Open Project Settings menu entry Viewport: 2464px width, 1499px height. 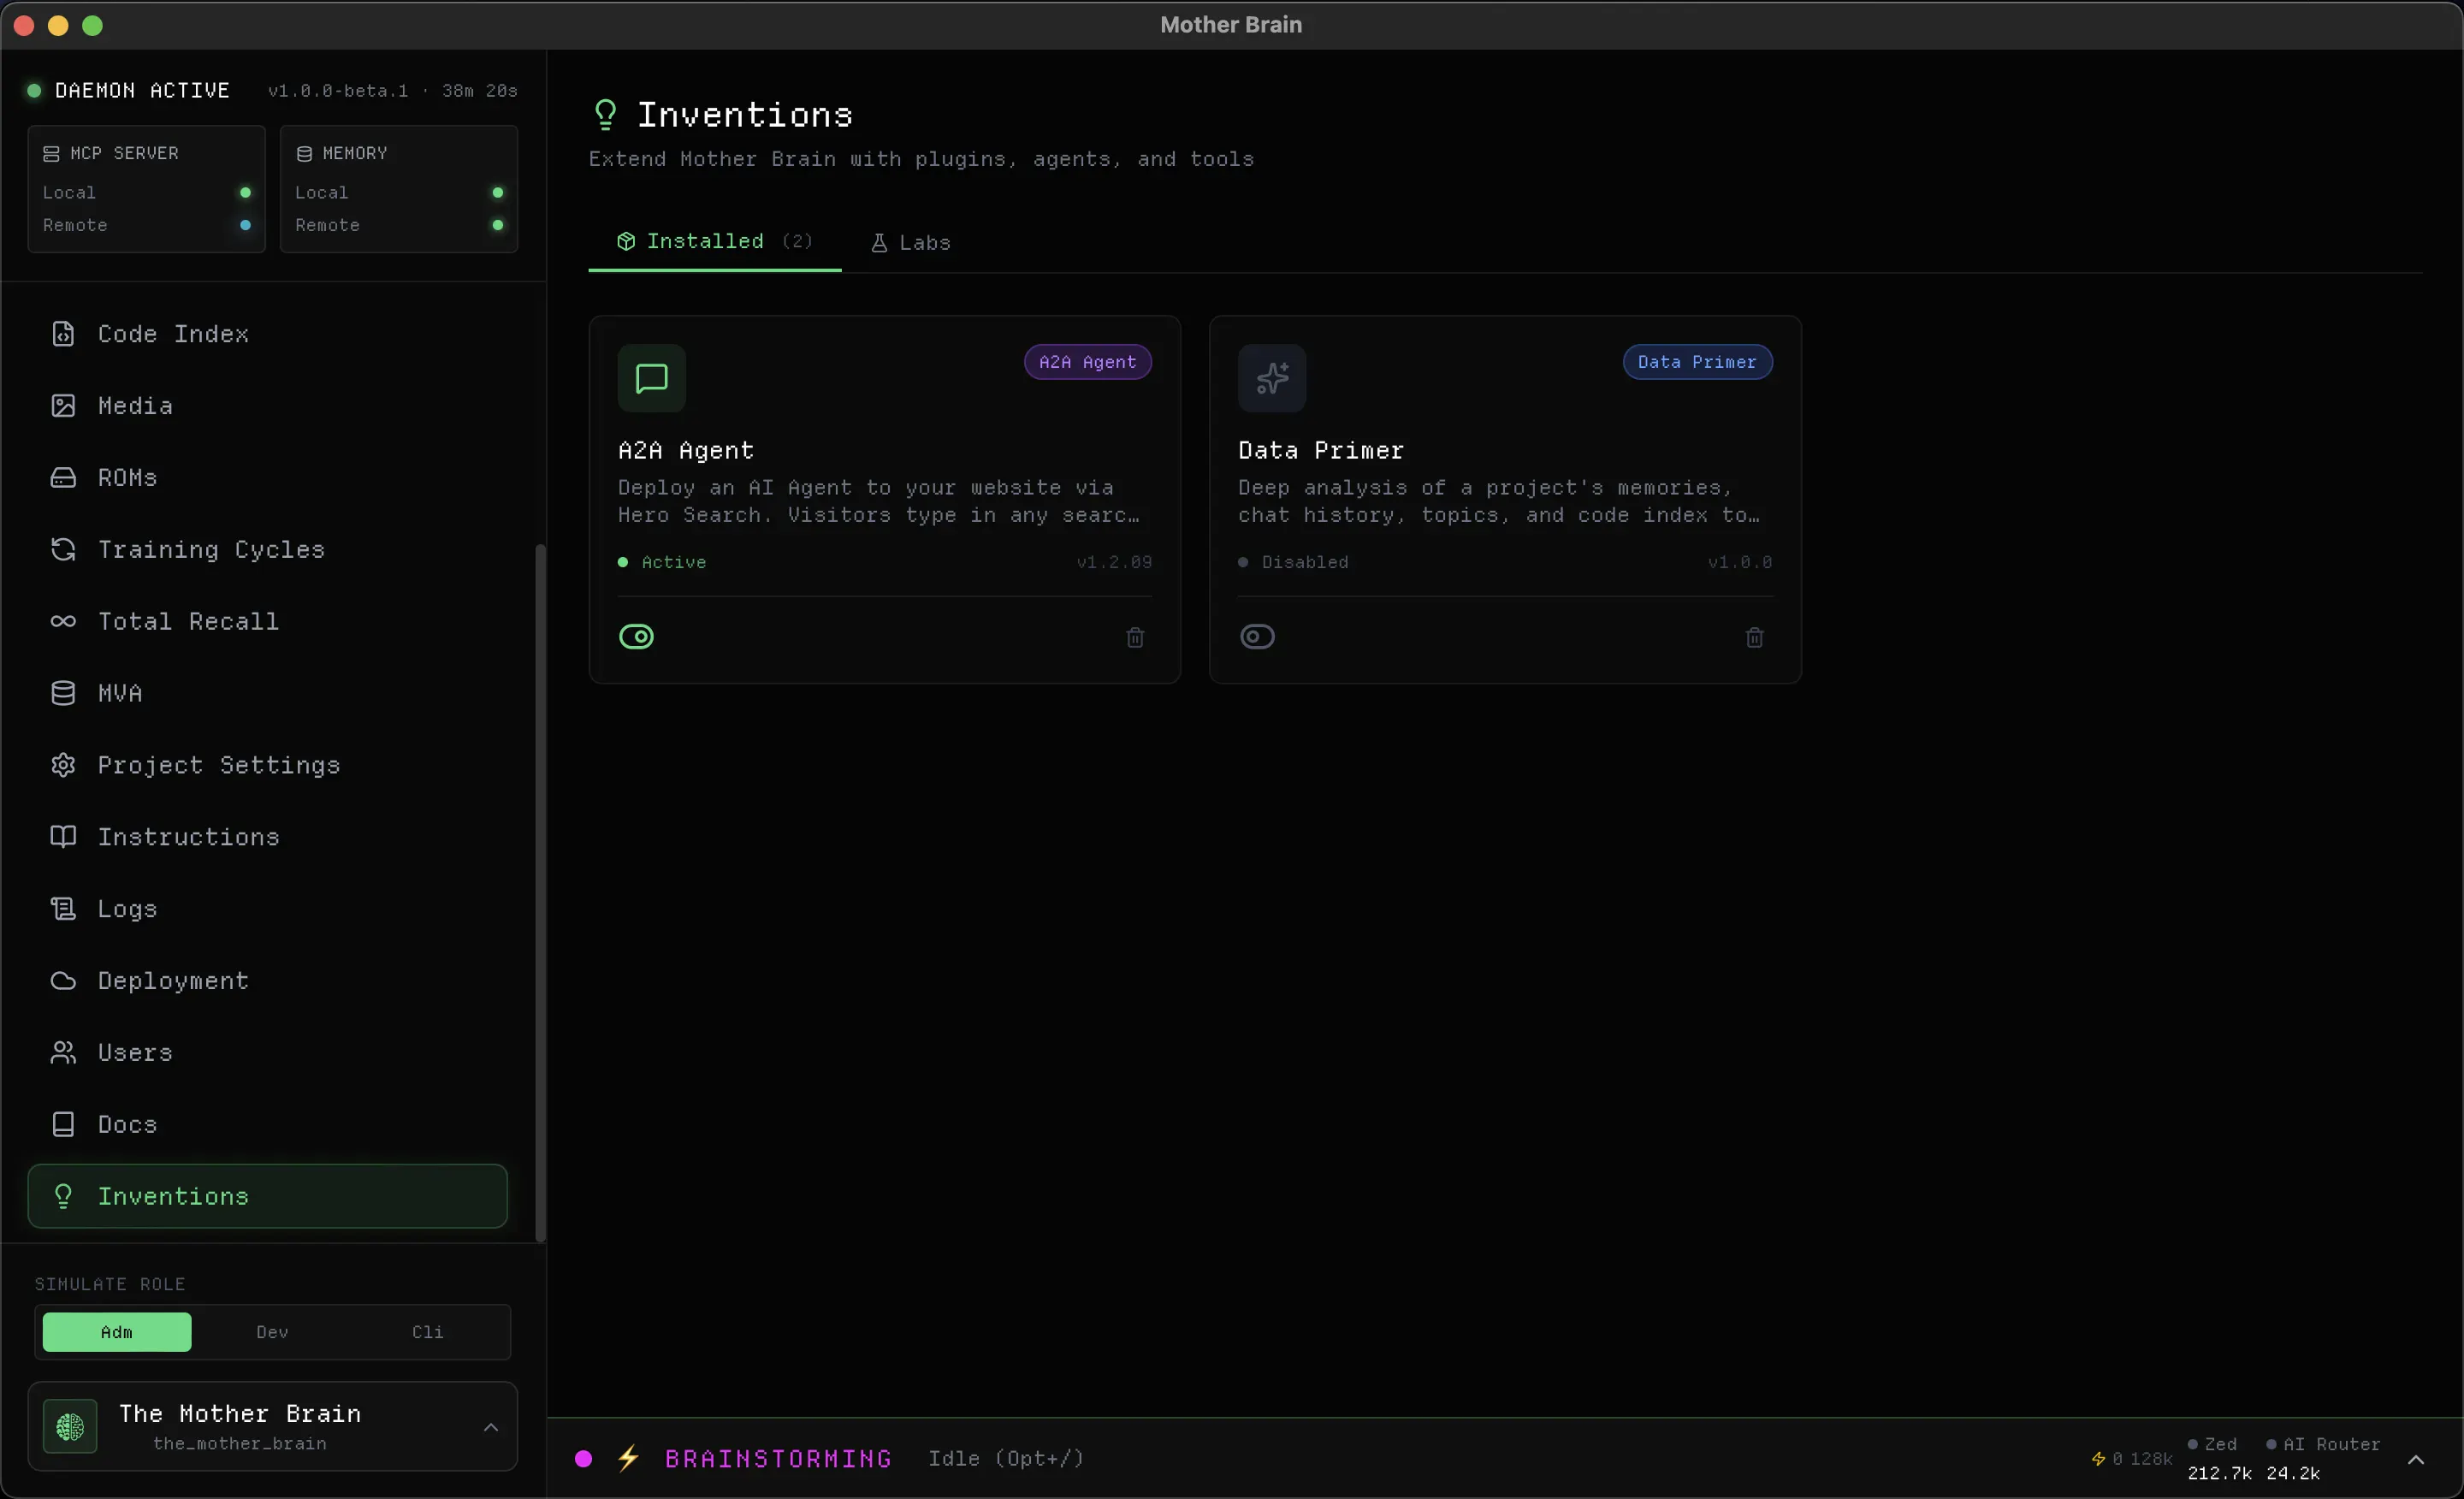pos(267,765)
